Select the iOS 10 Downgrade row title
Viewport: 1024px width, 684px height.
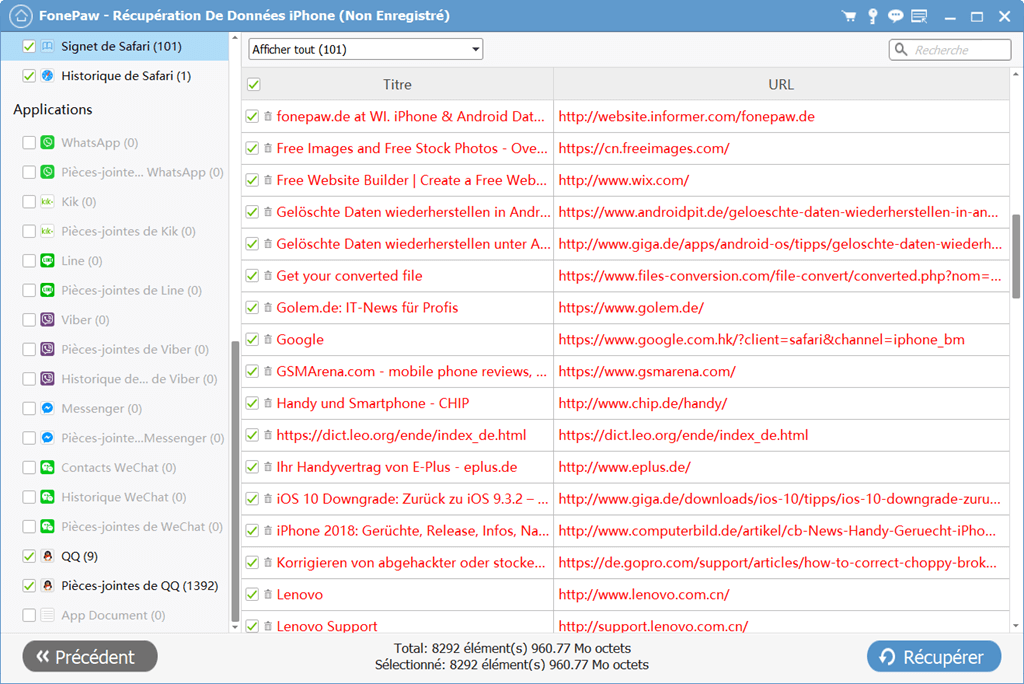(x=412, y=499)
